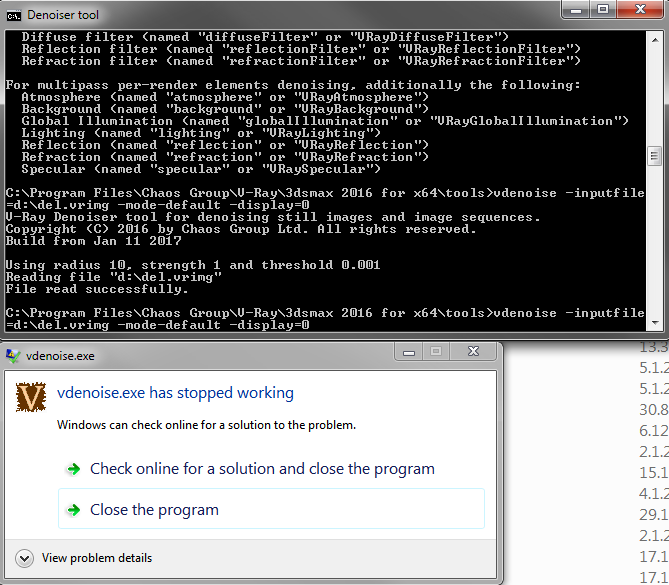Click the vdenoise.exe title bar icon
Image resolution: width=669 pixels, height=585 pixels.
[13, 355]
